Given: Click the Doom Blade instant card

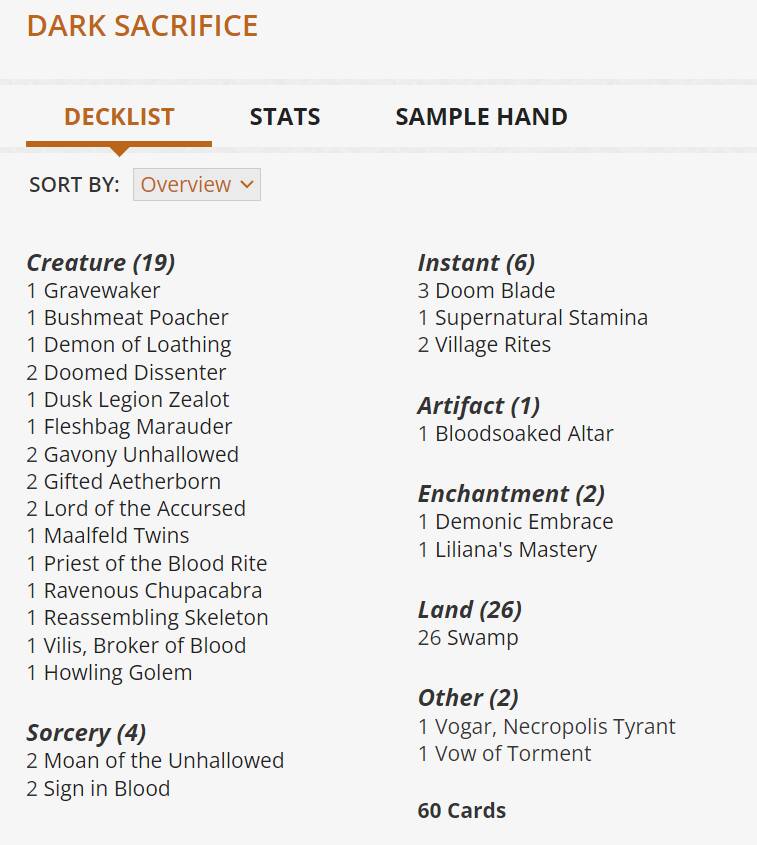Looking at the screenshot, I should pos(495,290).
